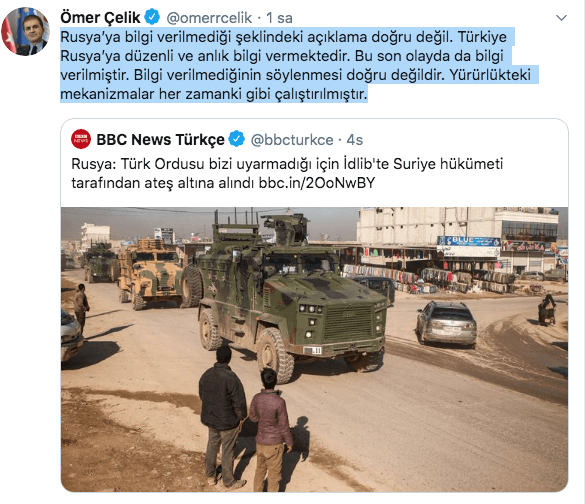Image resolution: width=585 pixels, height=504 pixels.
Task: Visit the @bbcturkce handle
Action: tap(292, 140)
